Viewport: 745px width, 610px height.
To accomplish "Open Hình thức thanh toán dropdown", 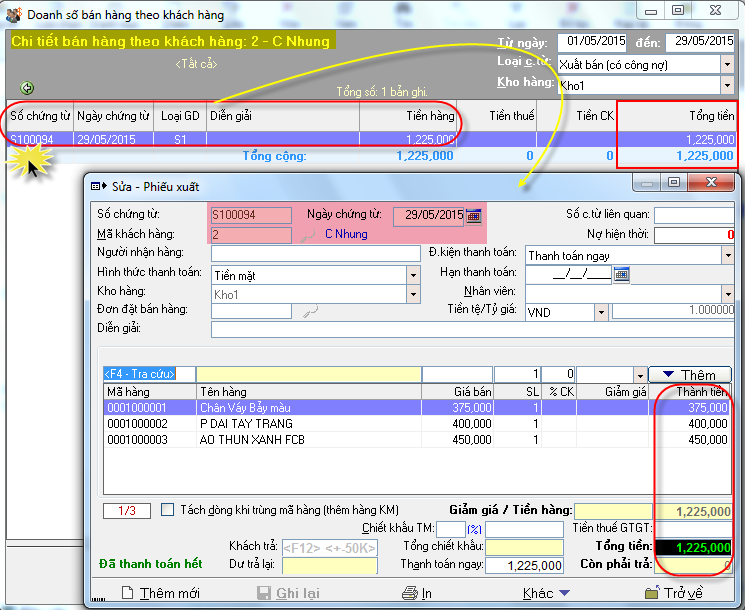I will pyautogui.click(x=412, y=274).
